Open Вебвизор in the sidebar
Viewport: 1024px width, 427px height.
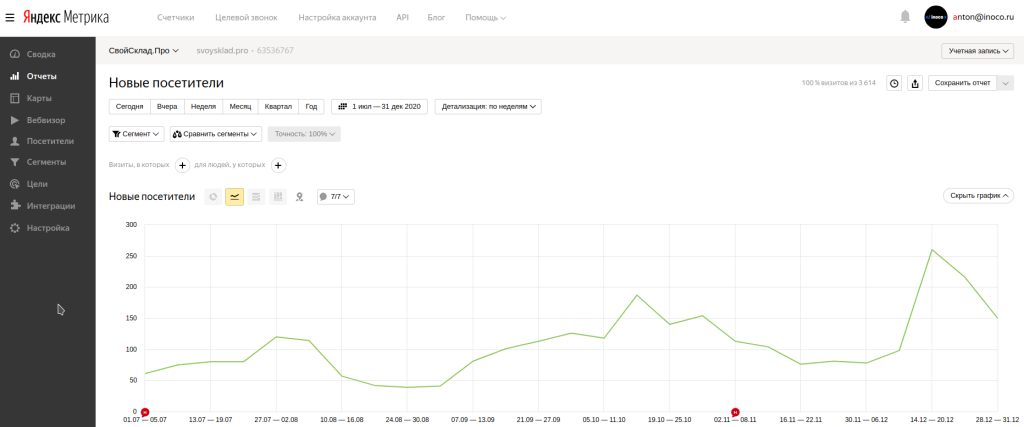pyautogui.click(x=46, y=120)
